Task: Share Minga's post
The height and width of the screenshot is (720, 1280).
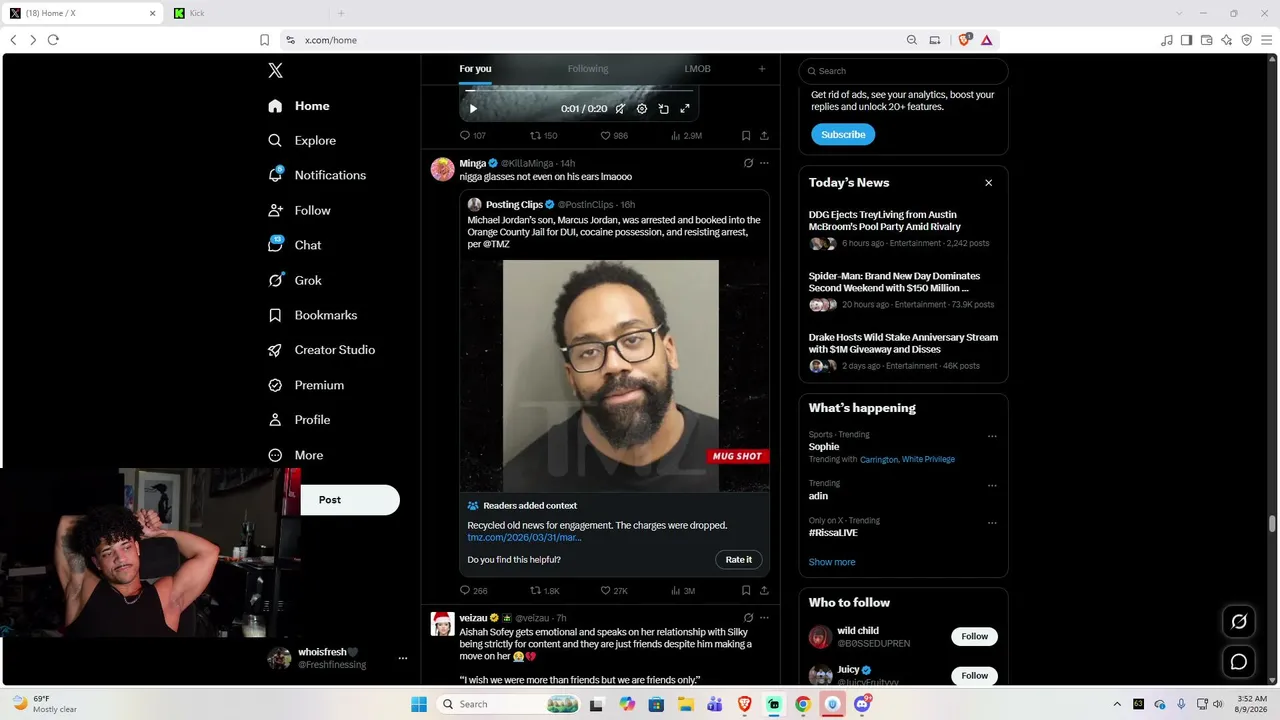Action: [764, 591]
